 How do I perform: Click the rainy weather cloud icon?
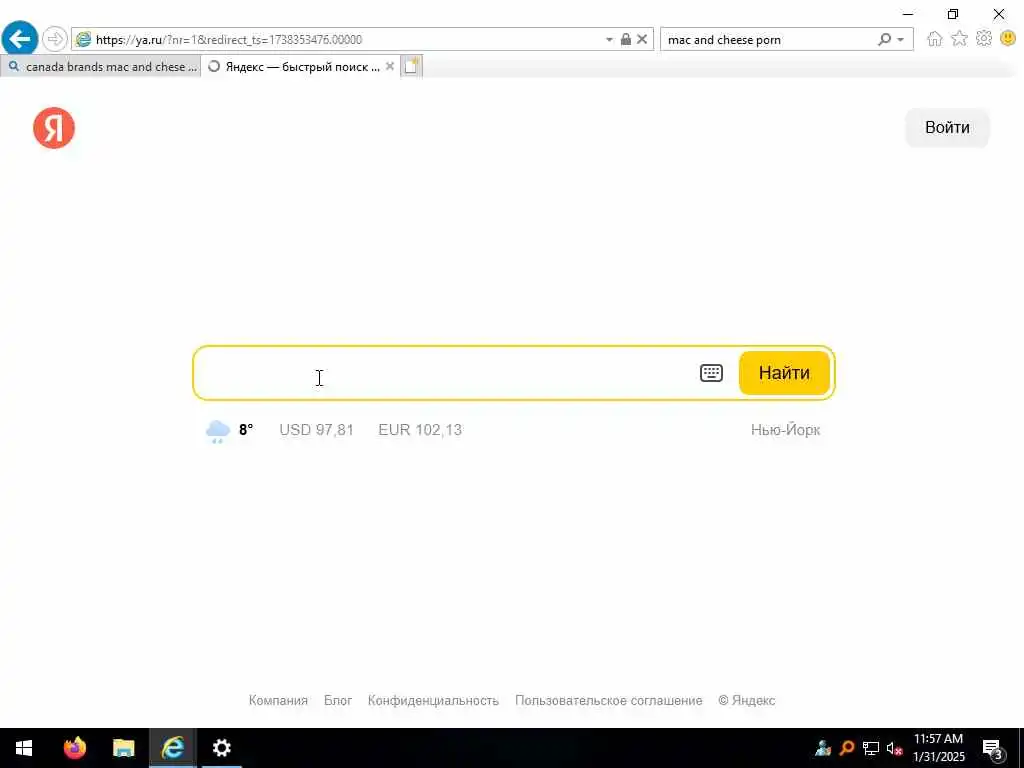coord(218,431)
